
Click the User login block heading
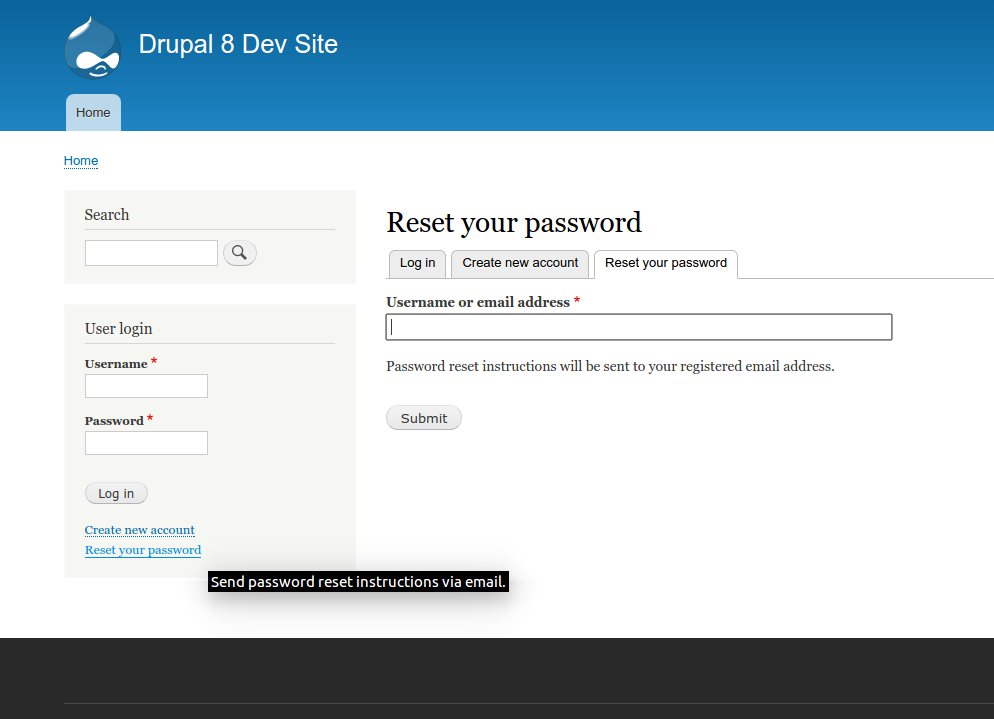(x=118, y=328)
